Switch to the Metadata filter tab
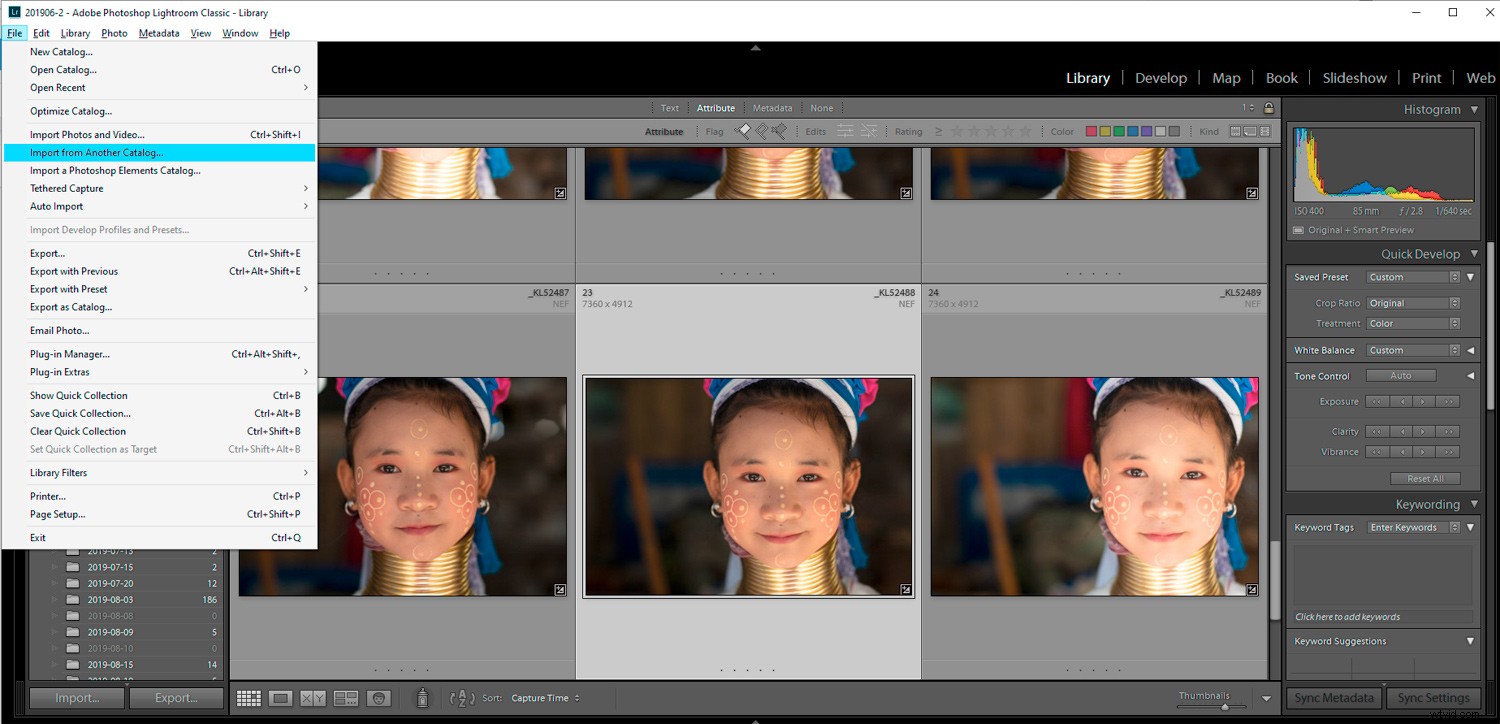 coord(772,108)
